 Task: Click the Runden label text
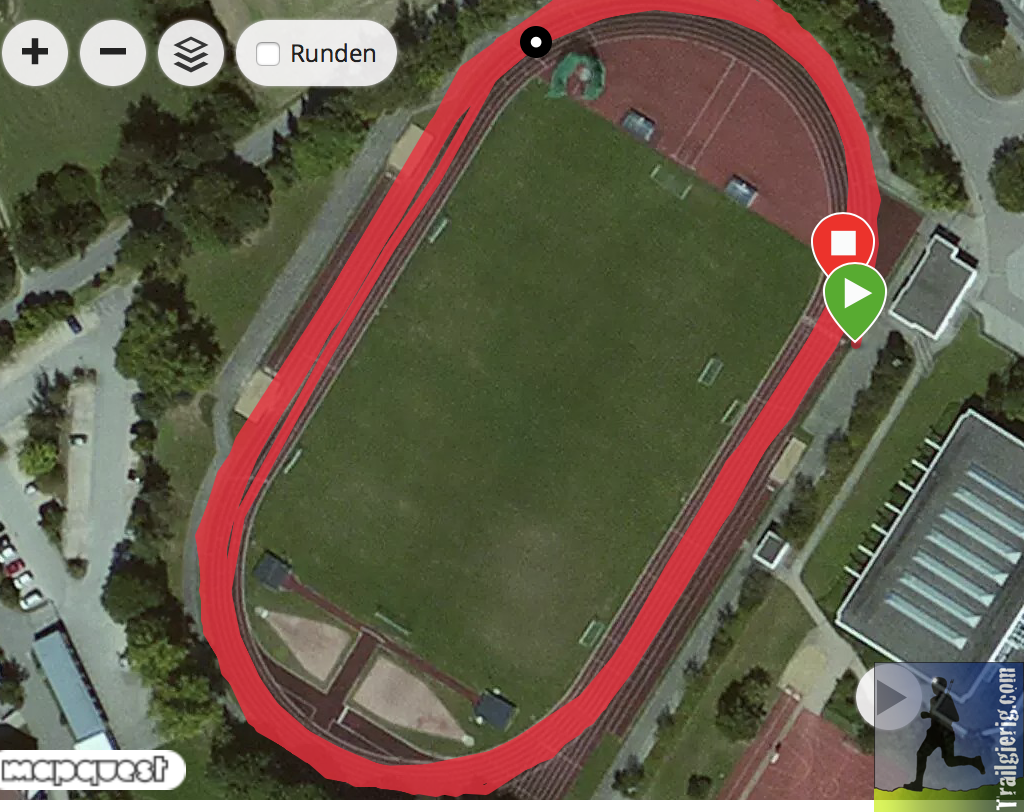333,54
